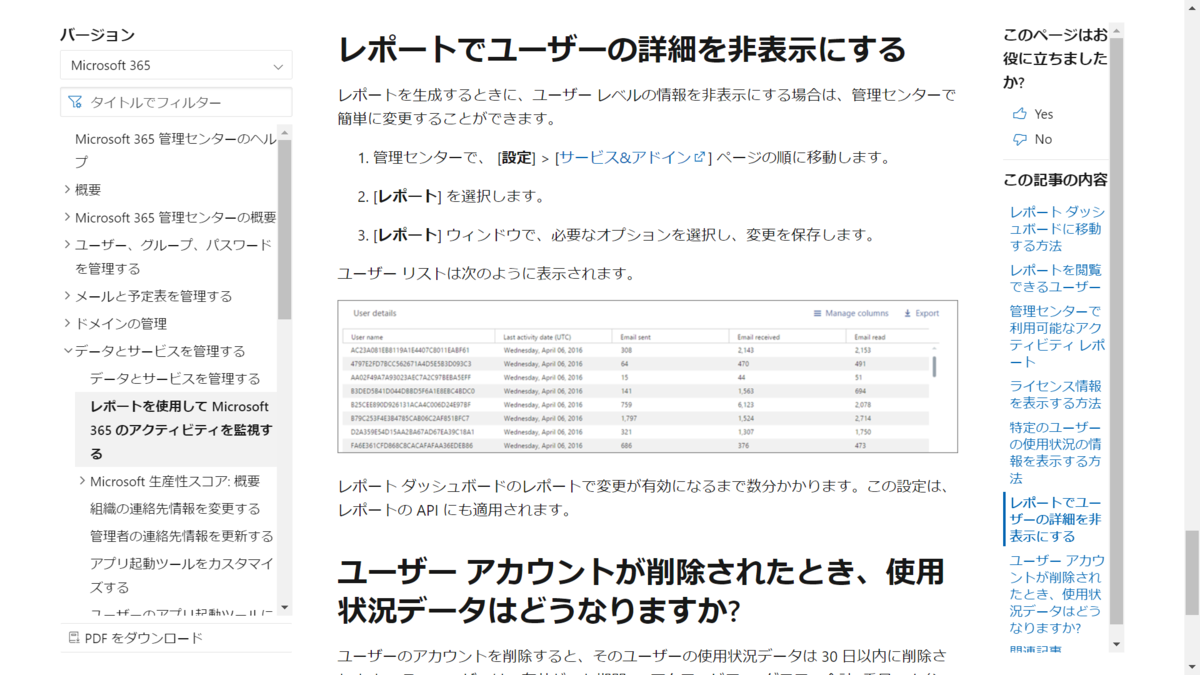1200x675 pixels.
Task: Click the sidebar scrollbar up arrow
Action: pyautogui.click(x=285, y=131)
